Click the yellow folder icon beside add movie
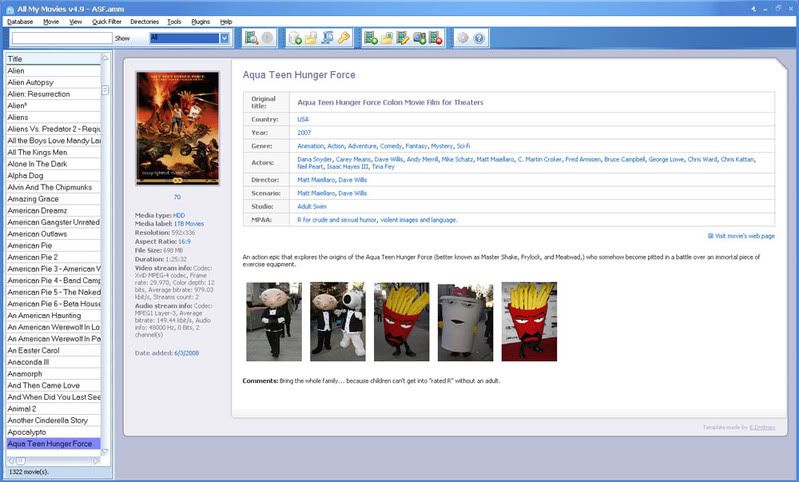 pos(387,38)
